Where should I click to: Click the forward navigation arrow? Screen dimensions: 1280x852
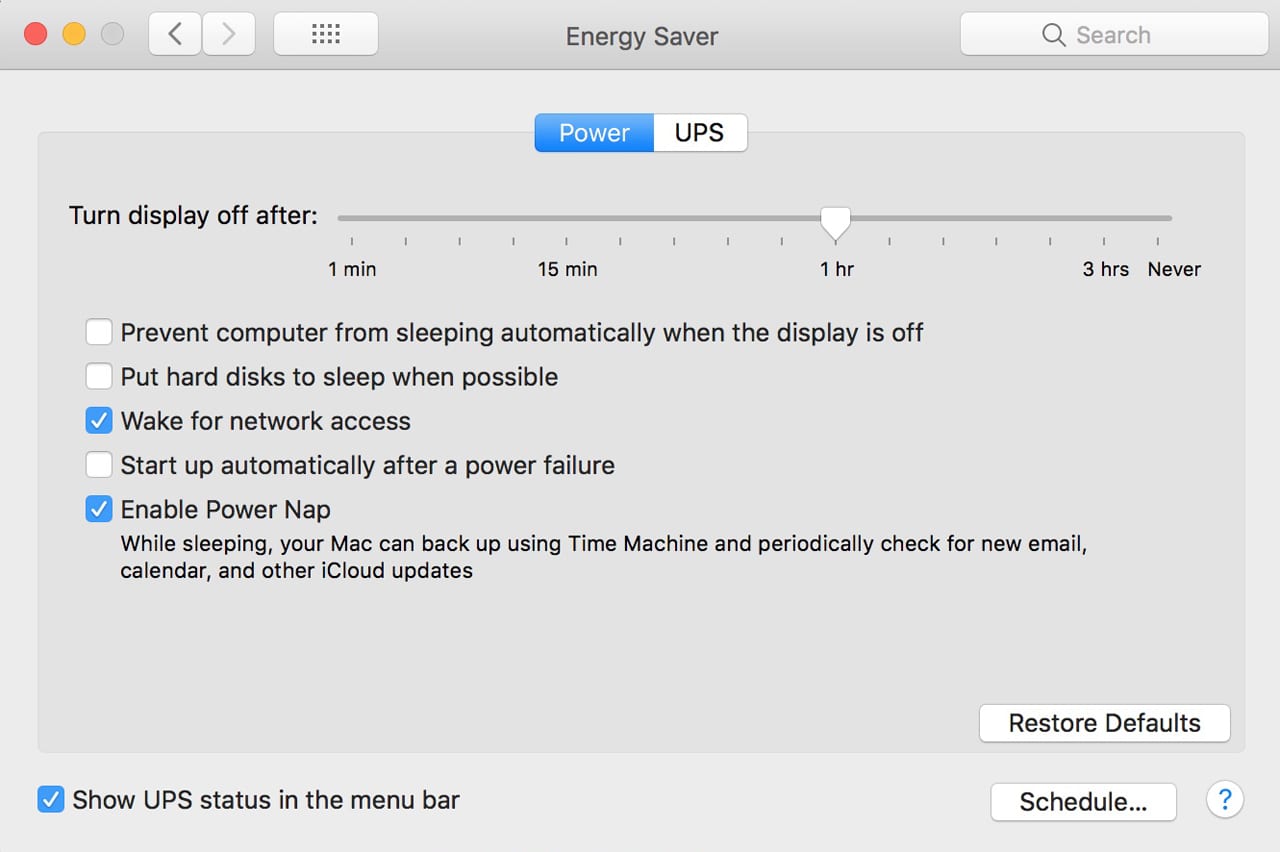click(229, 35)
